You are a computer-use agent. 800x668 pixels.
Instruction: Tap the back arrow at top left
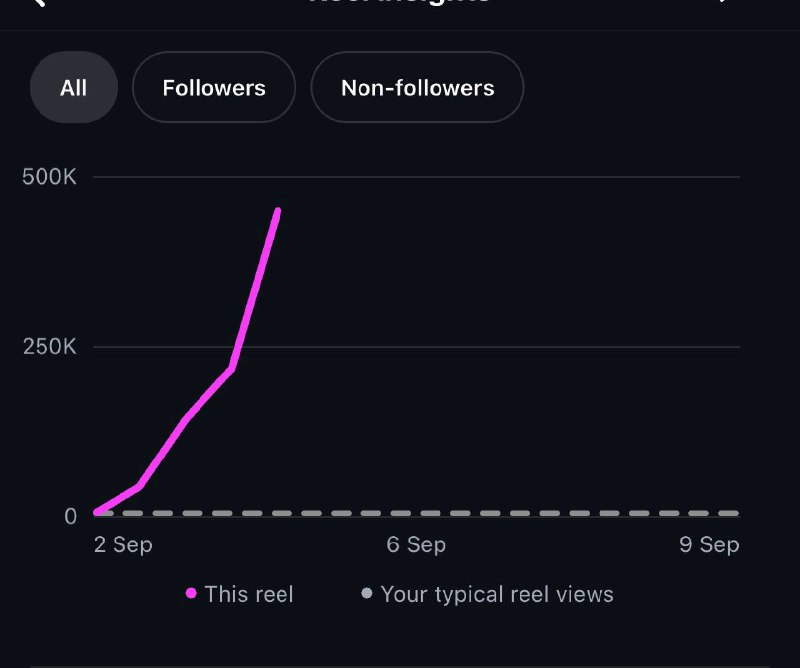click(x=39, y=3)
